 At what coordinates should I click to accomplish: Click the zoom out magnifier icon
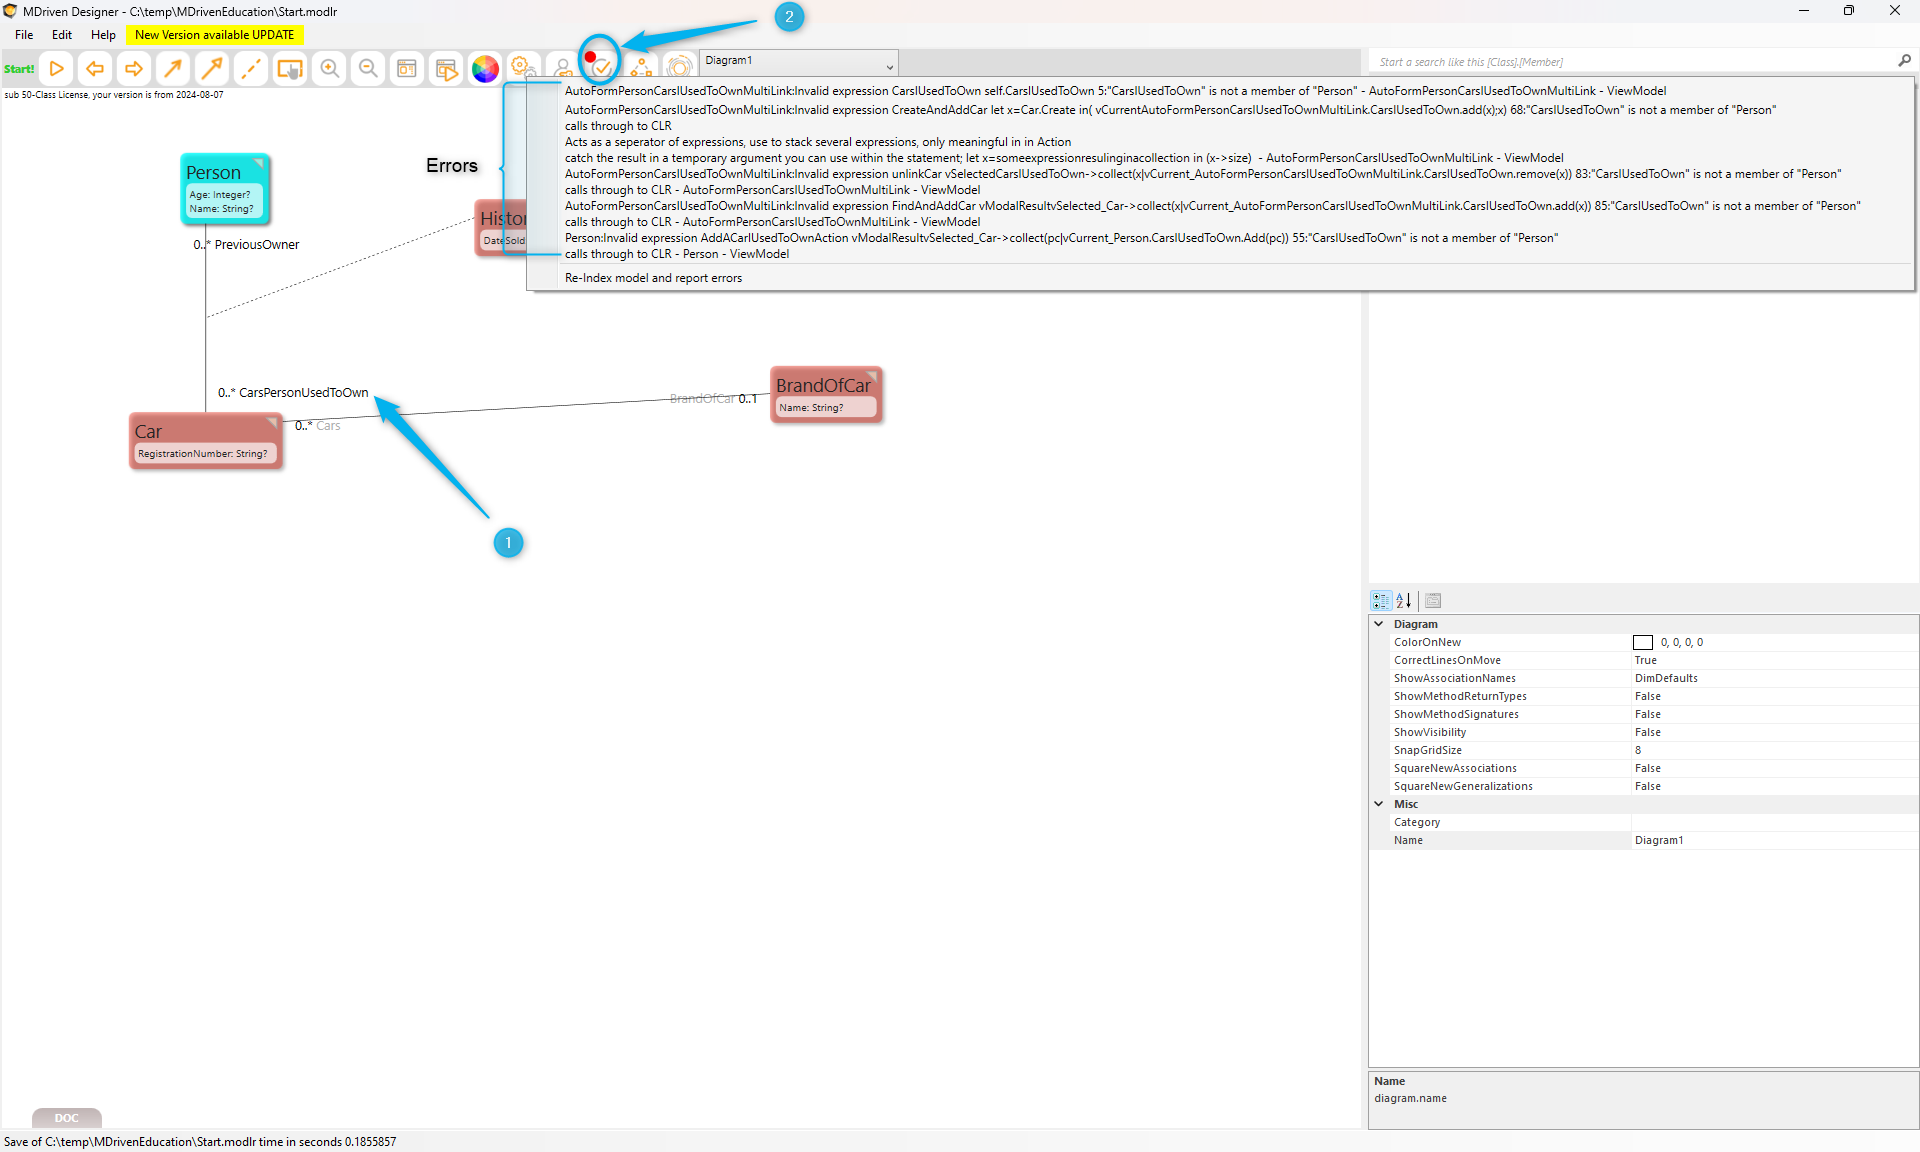(368, 69)
